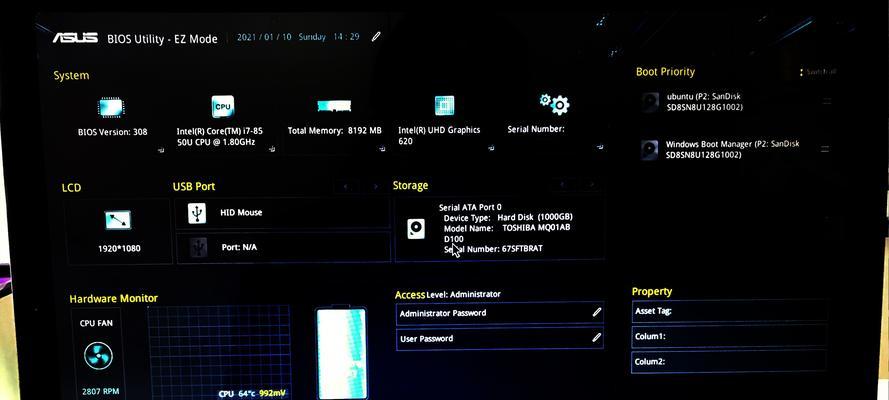Click the gears icon above Serial Number
The width and height of the screenshot is (889, 400).
pyautogui.click(x=554, y=103)
